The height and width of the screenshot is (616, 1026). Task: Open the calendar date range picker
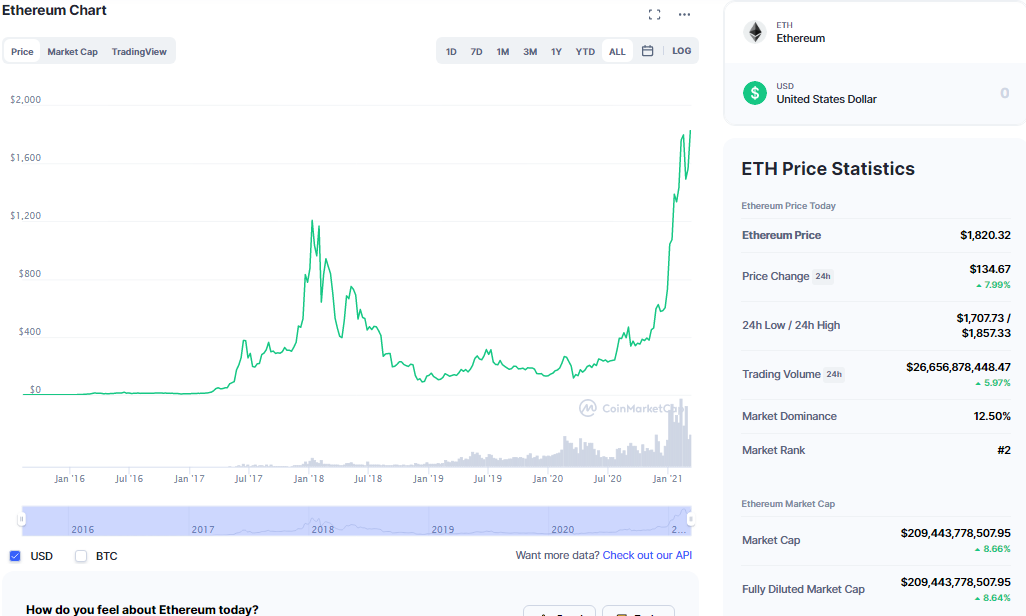click(x=647, y=51)
